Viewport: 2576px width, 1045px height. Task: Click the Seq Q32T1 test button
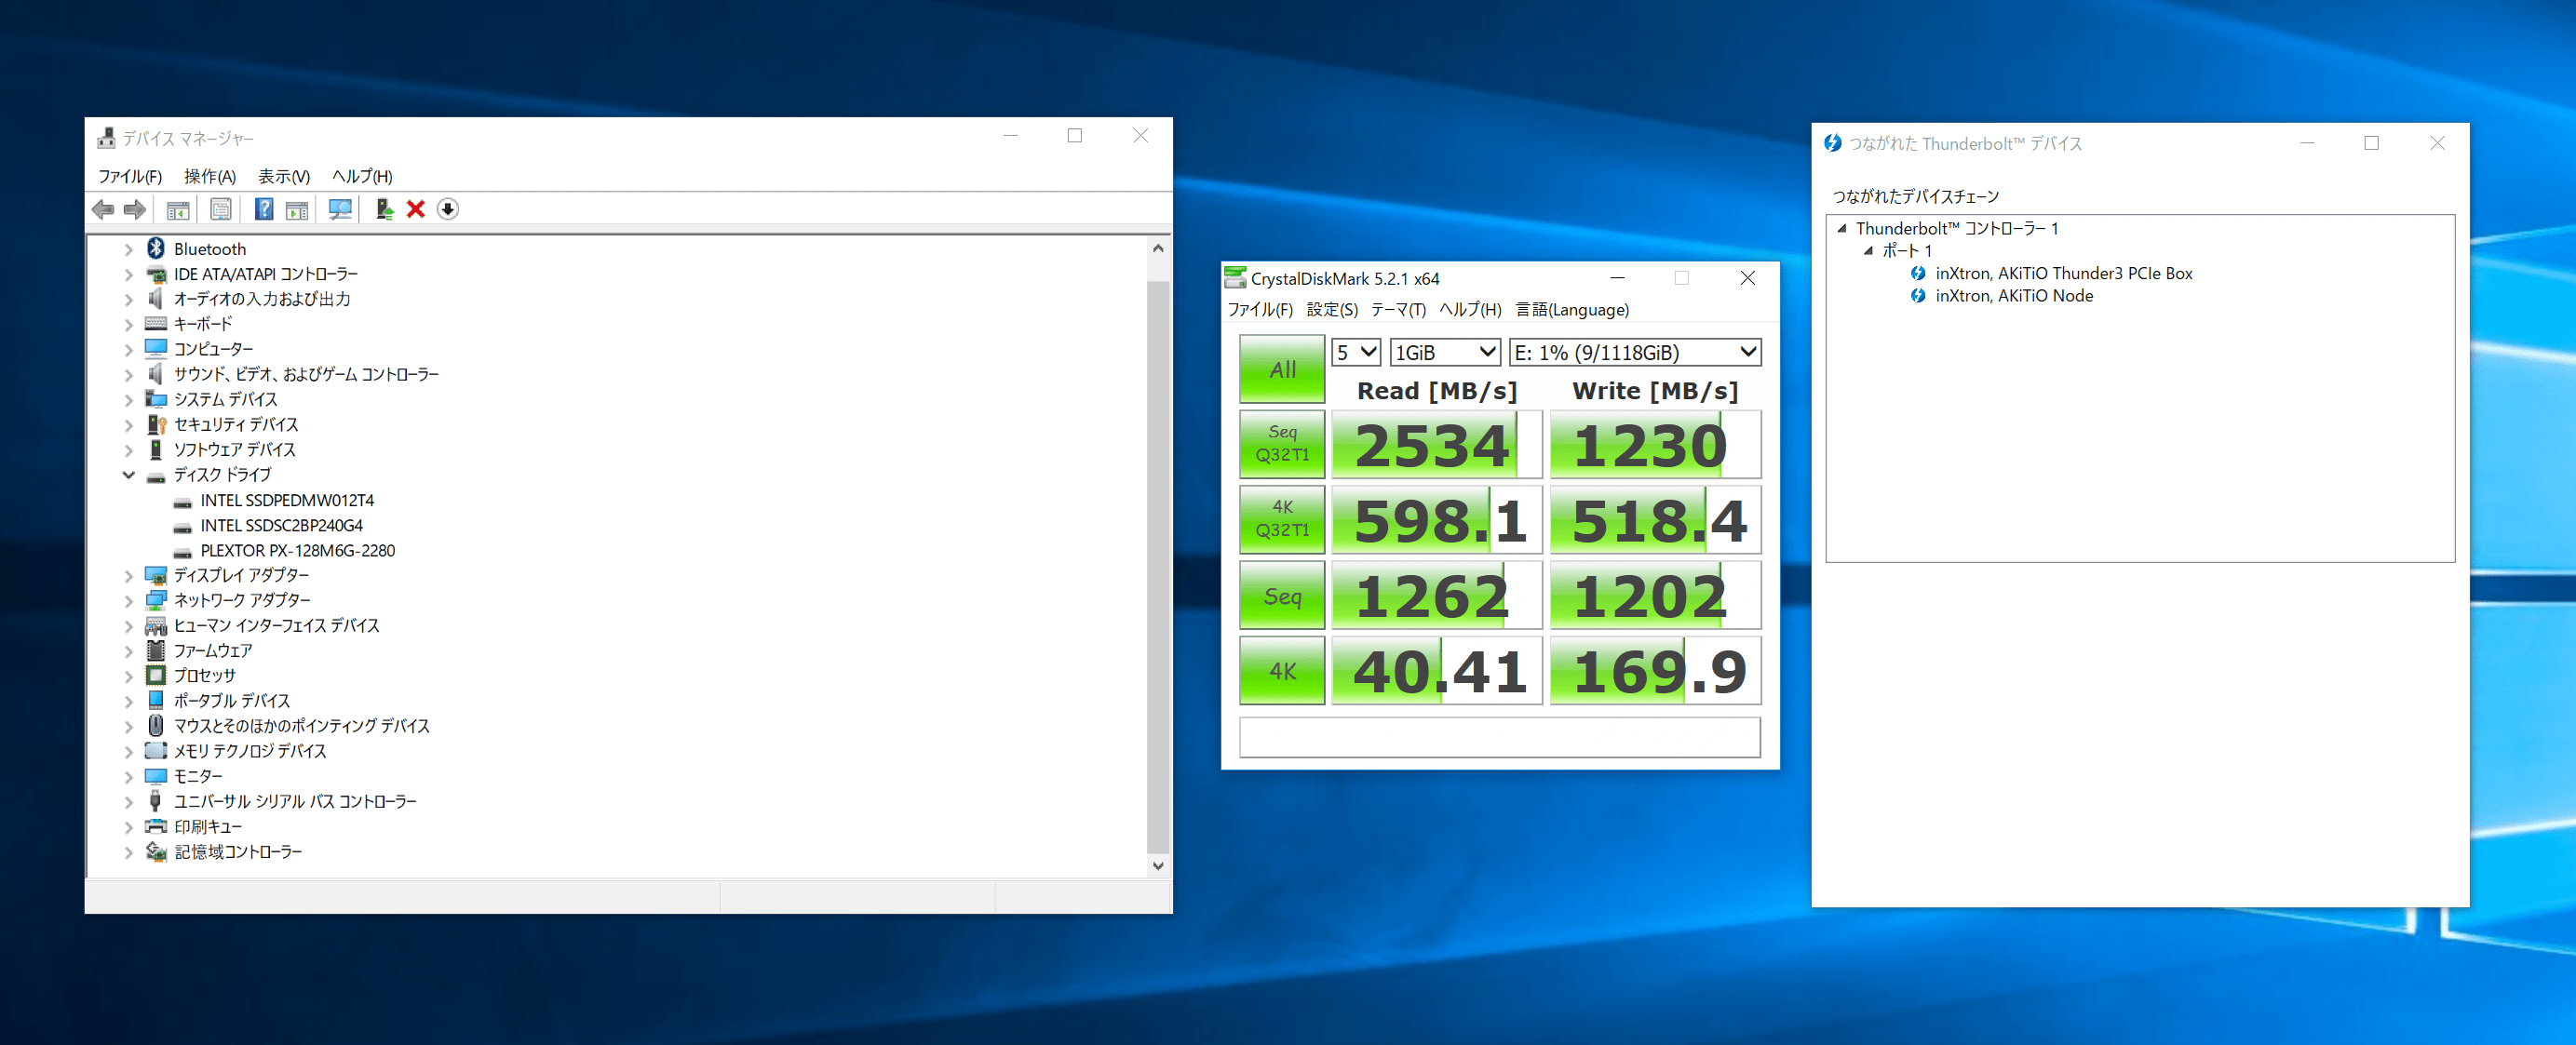tap(1282, 443)
